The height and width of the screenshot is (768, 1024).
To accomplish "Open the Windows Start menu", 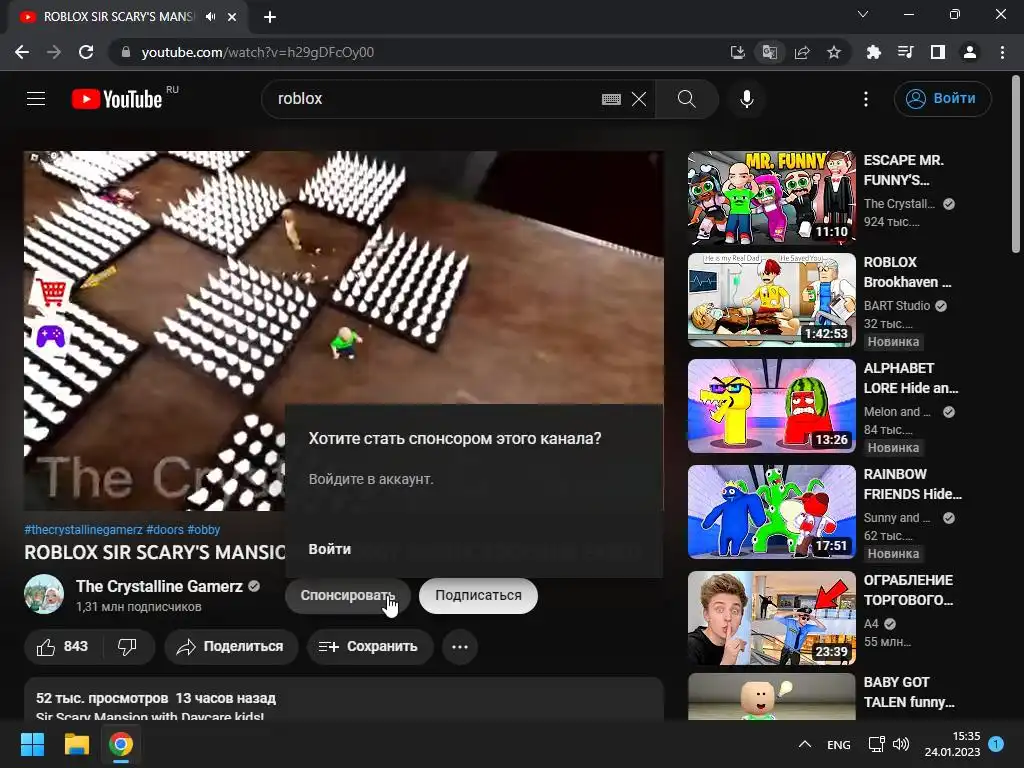I will (x=32, y=744).
